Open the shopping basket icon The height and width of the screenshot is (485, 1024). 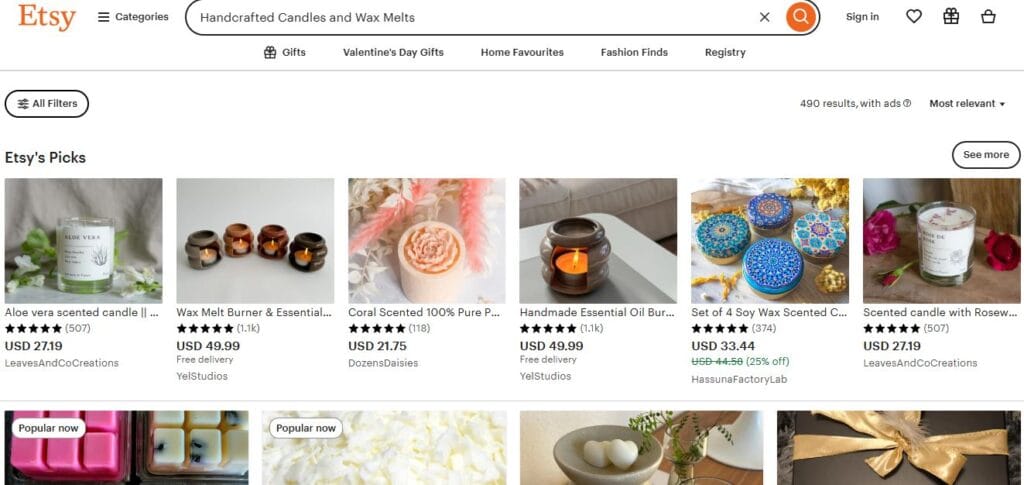click(x=988, y=16)
